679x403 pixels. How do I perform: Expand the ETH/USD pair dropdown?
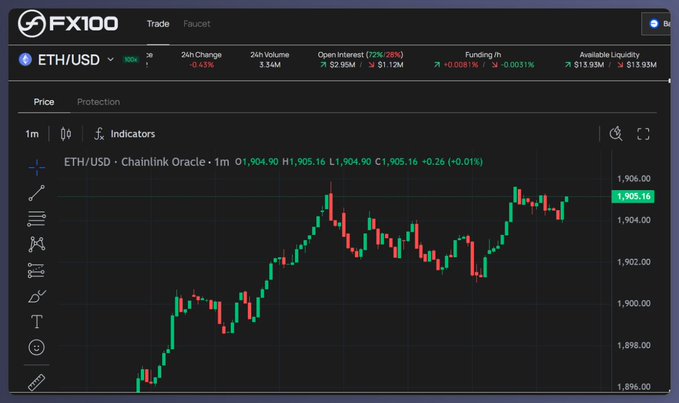click(111, 59)
